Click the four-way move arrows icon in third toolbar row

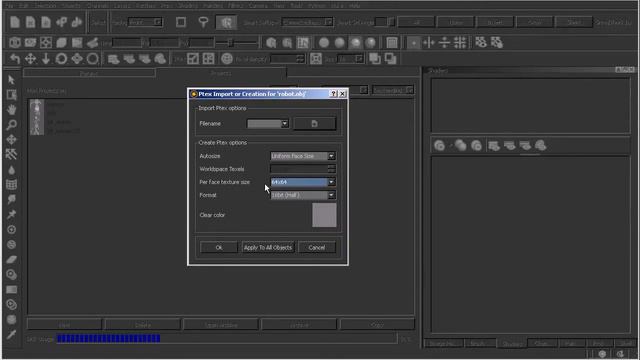click(30, 59)
